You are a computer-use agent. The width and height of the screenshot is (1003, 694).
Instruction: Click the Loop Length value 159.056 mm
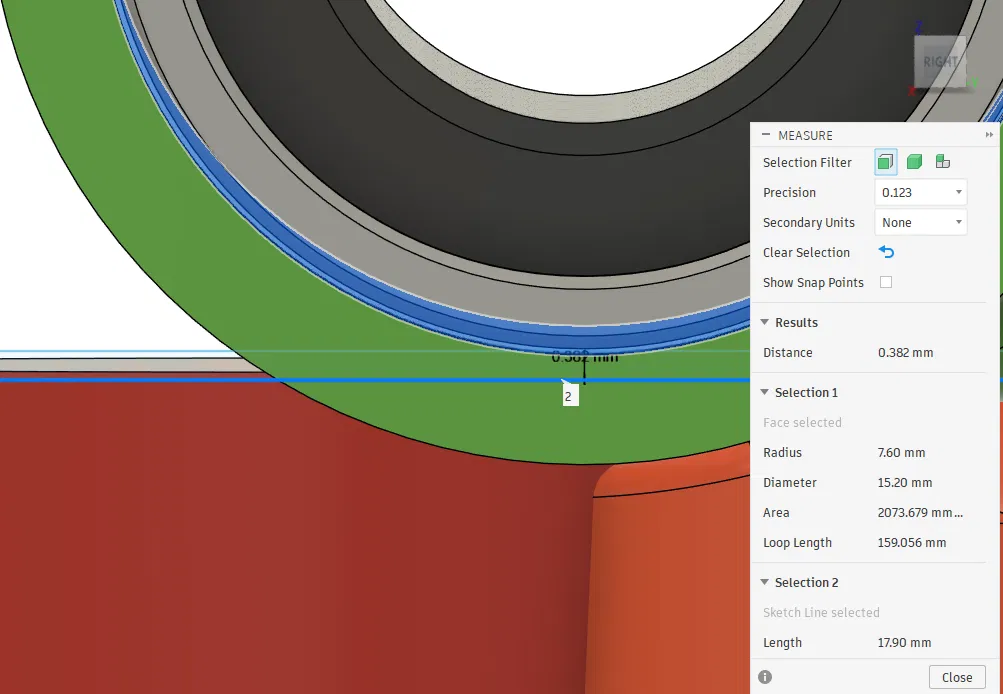click(912, 542)
